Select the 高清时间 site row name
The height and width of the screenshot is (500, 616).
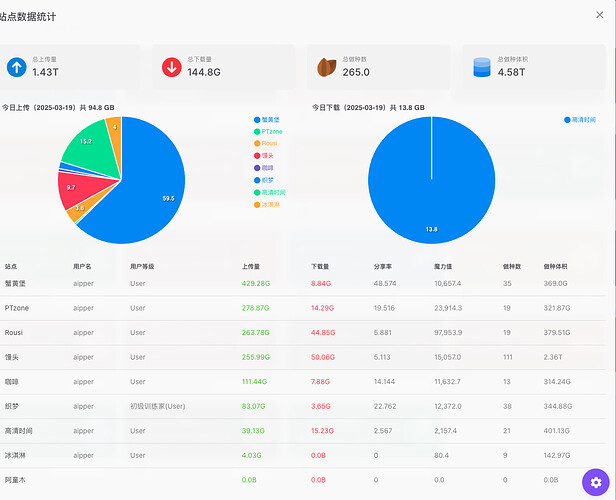tap(18, 430)
